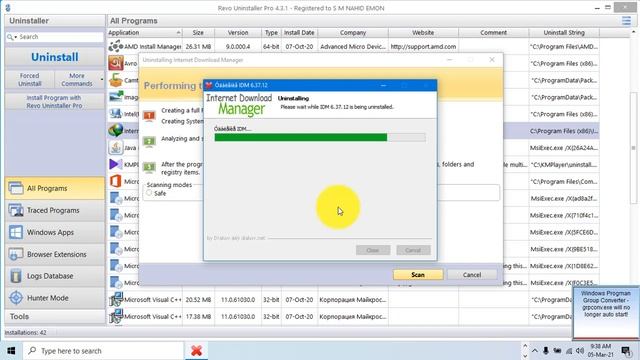Click the Traced Programs sidebar icon
The height and width of the screenshot is (360, 640).
(x=16, y=210)
